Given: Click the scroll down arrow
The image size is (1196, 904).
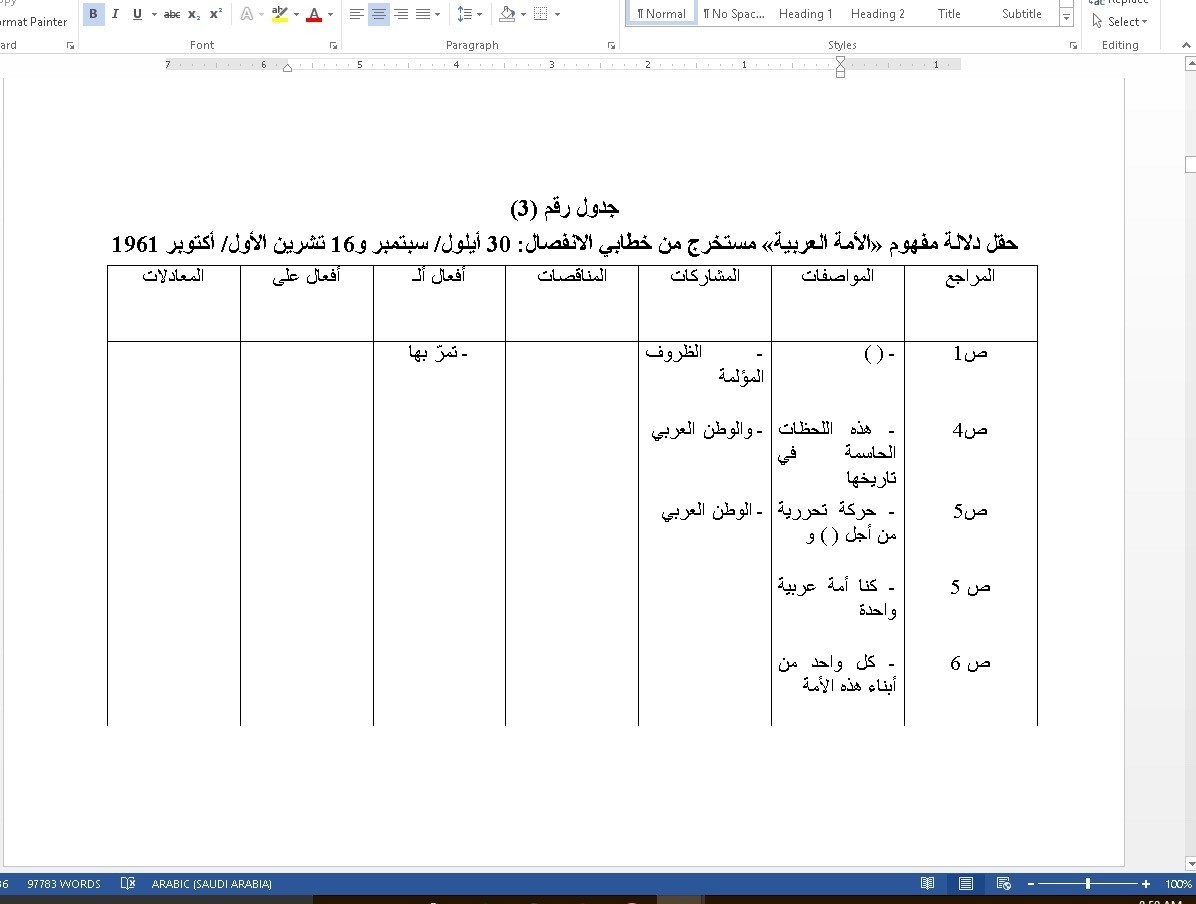Looking at the screenshot, I should (x=1191, y=864).
